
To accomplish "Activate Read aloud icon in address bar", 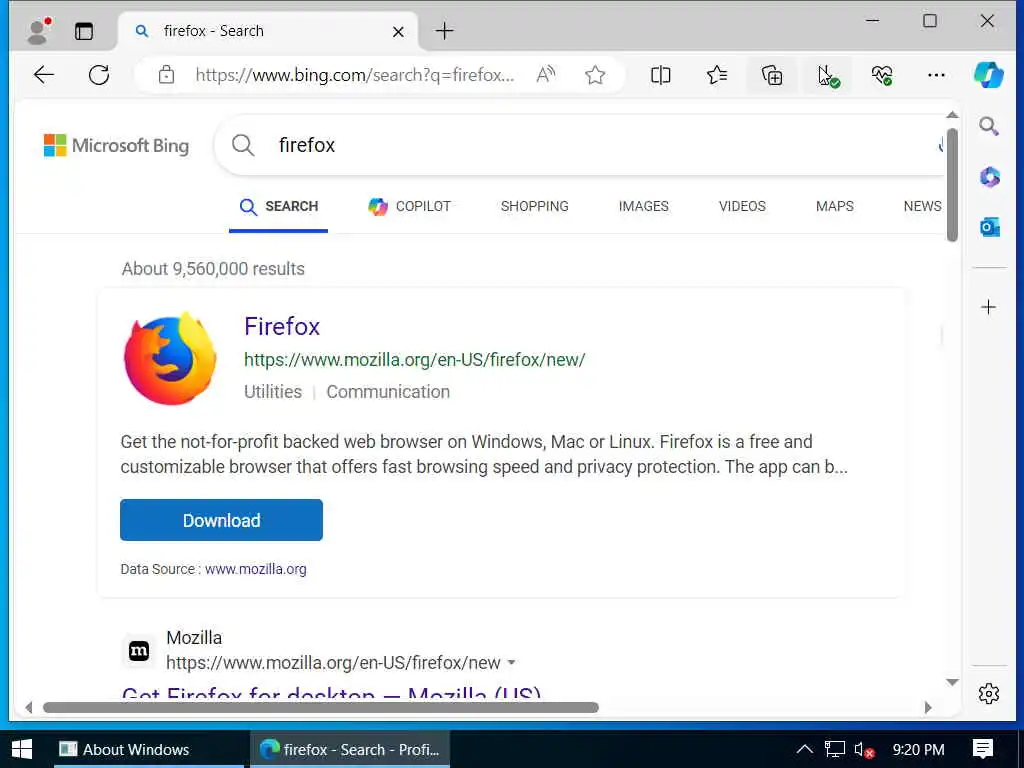I will pyautogui.click(x=545, y=75).
